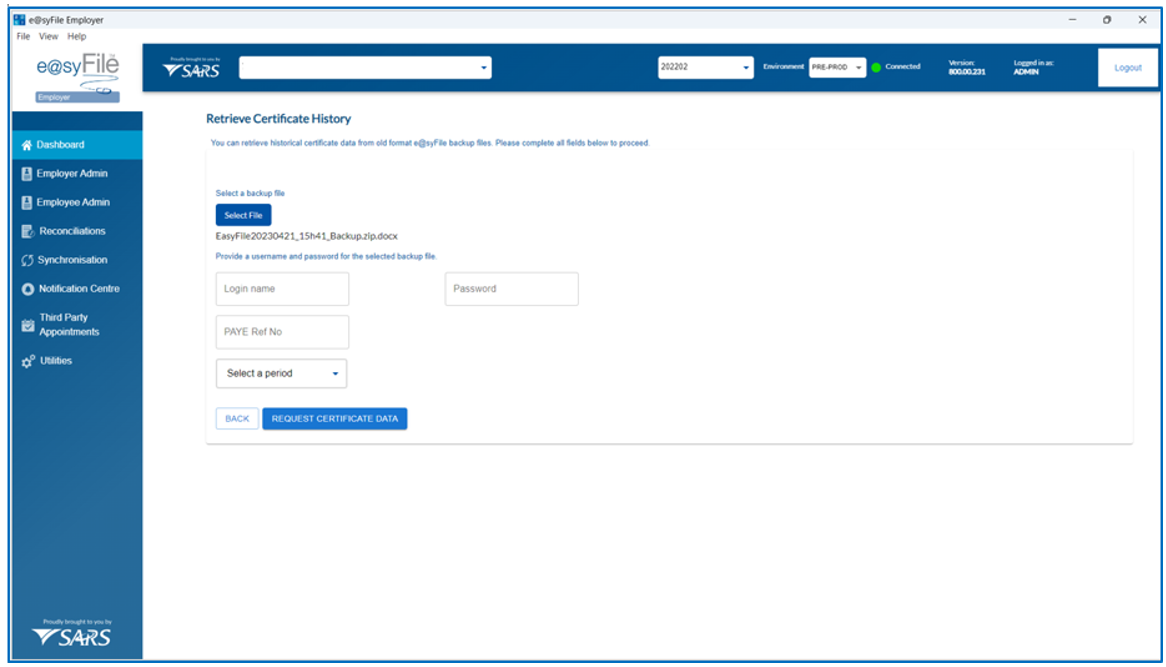
Task: Click the Logout button
Action: tap(1127, 68)
